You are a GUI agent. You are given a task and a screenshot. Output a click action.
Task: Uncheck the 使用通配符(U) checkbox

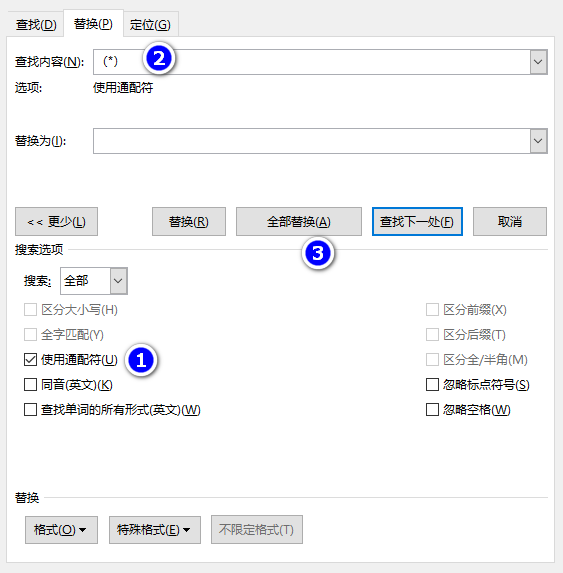pos(30,360)
